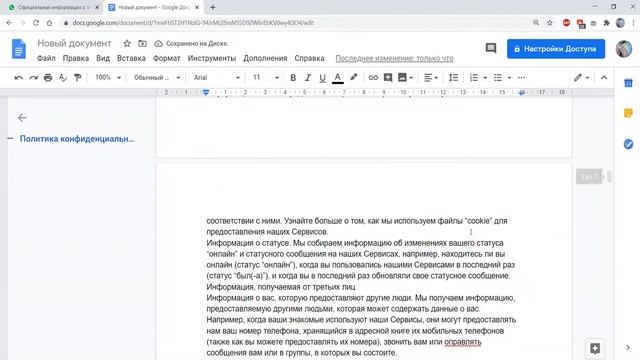Open the line spacing options
Image resolution: width=640 pixels, height=360 pixels.
(x=453, y=78)
